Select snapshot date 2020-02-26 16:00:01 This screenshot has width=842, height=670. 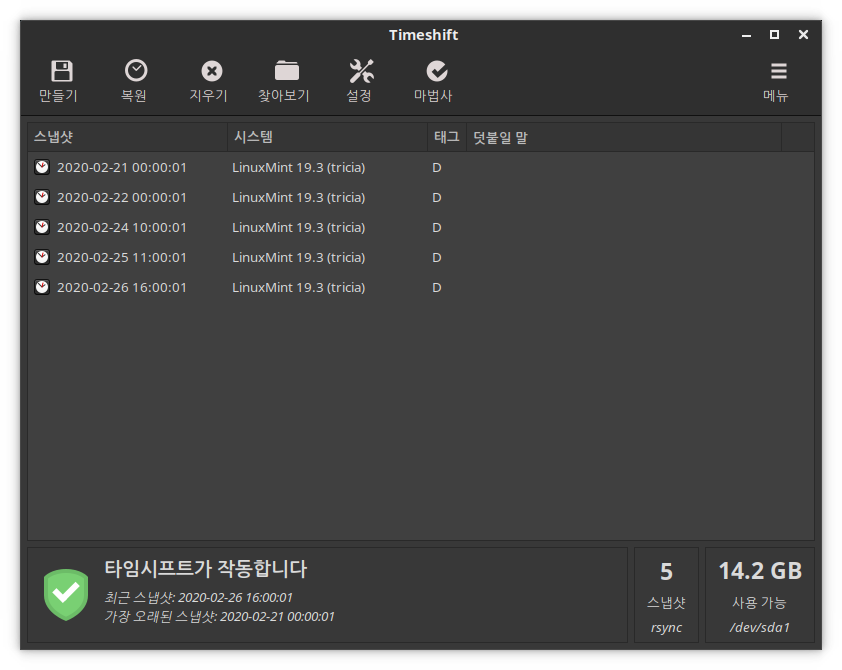pos(122,288)
